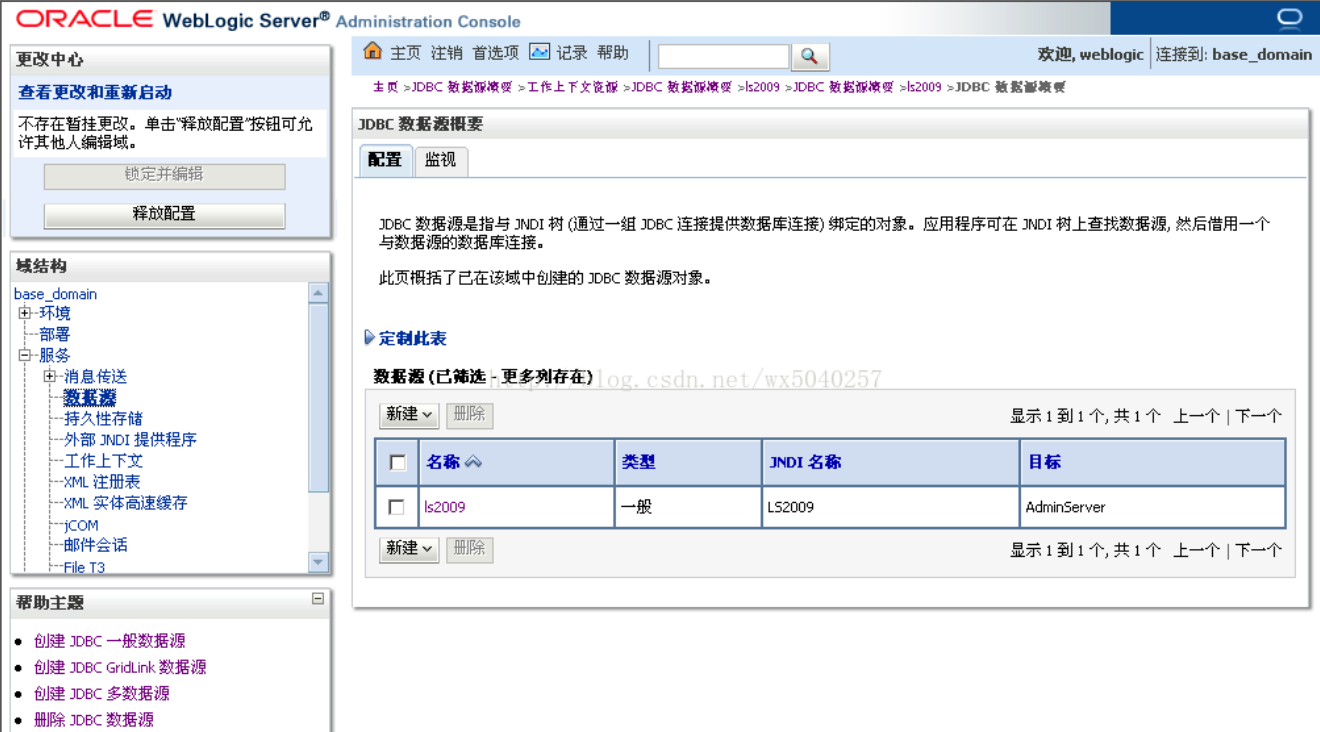Select 持久性存储 in the domain tree
The height and width of the screenshot is (732, 1320).
click(x=103, y=418)
